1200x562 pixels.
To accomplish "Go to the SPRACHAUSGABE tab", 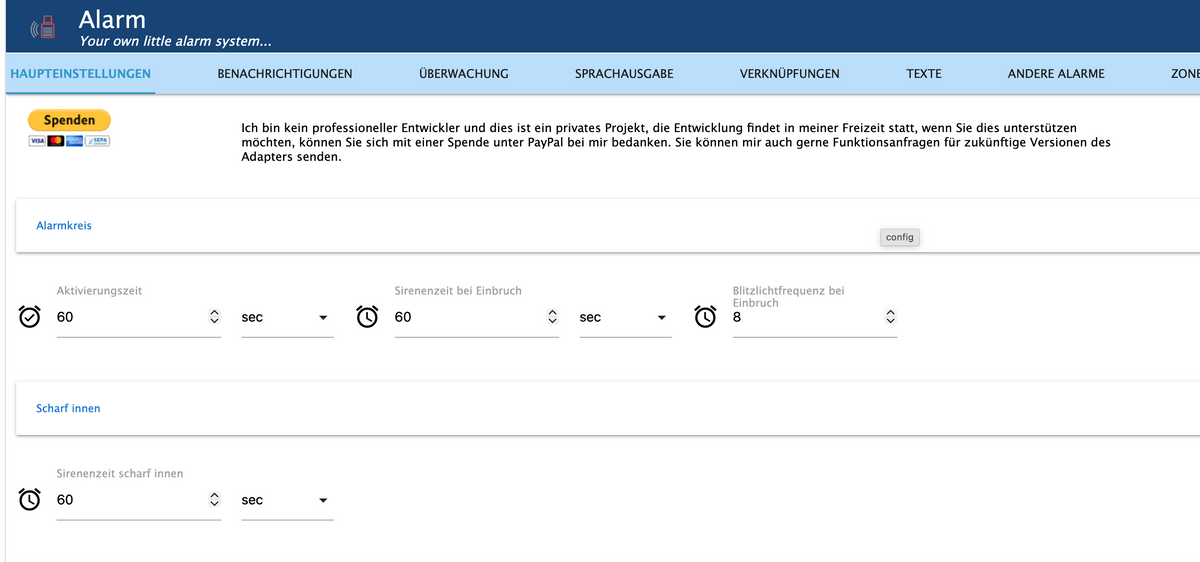I will (x=624, y=74).
